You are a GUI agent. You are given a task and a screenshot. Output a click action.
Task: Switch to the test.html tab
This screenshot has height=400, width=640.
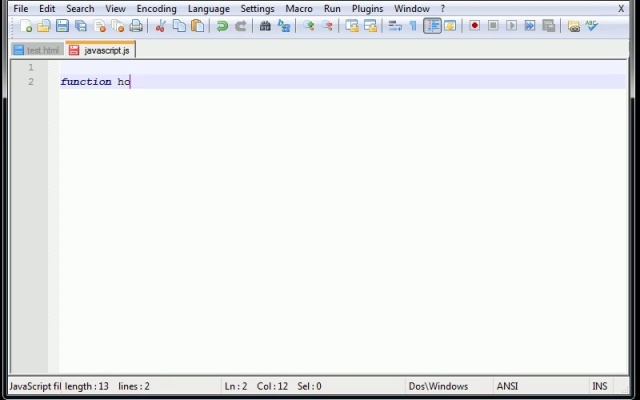click(38, 50)
